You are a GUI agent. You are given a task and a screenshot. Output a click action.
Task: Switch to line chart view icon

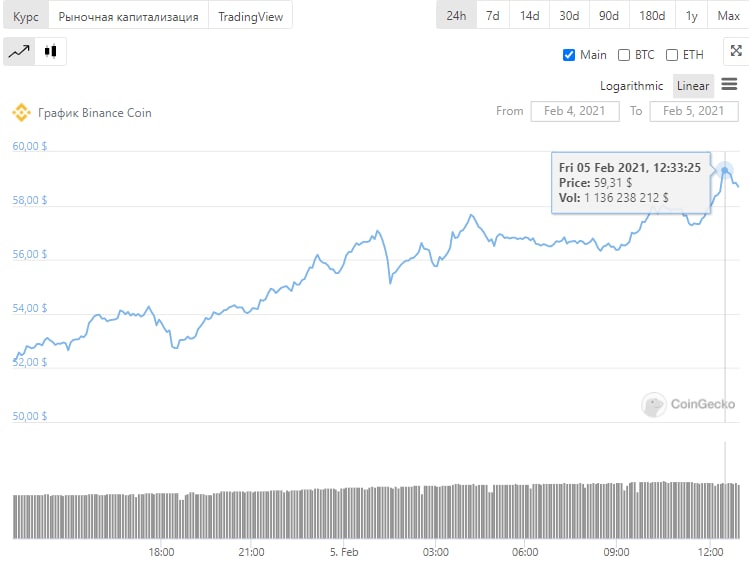(x=19, y=51)
